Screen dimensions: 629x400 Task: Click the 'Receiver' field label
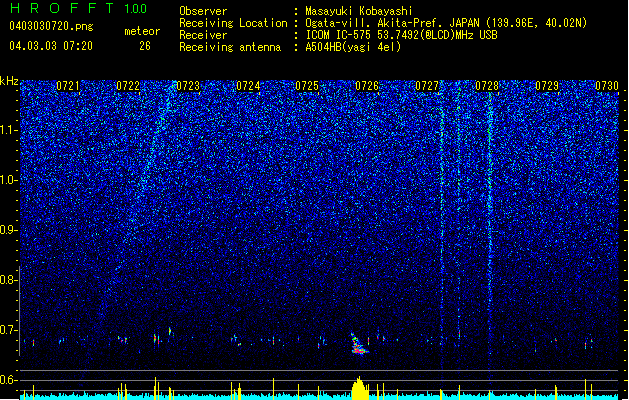(x=203, y=35)
